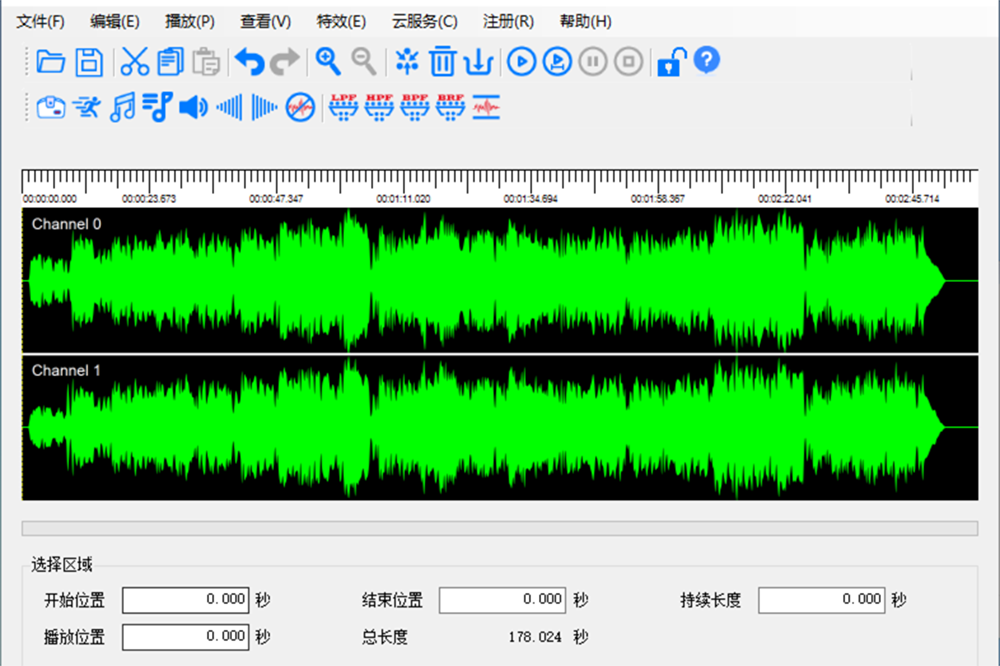The width and height of the screenshot is (1000, 666).
Task: Click the open file folder icon
Action: point(50,62)
